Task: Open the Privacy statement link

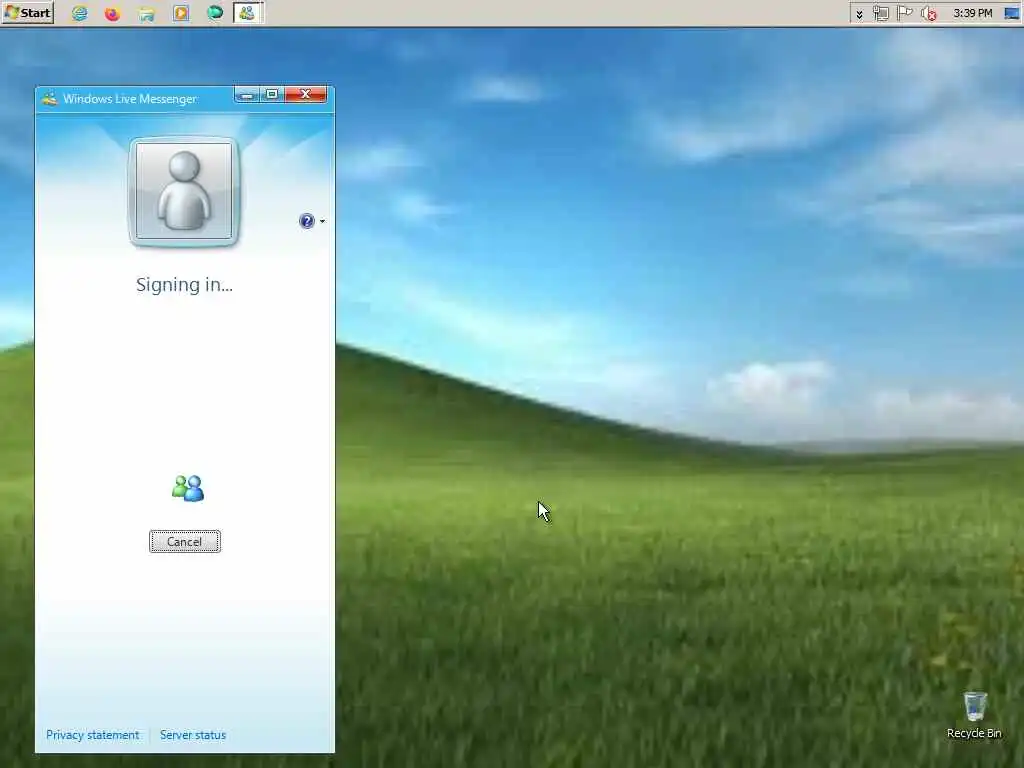Action: coord(93,735)
